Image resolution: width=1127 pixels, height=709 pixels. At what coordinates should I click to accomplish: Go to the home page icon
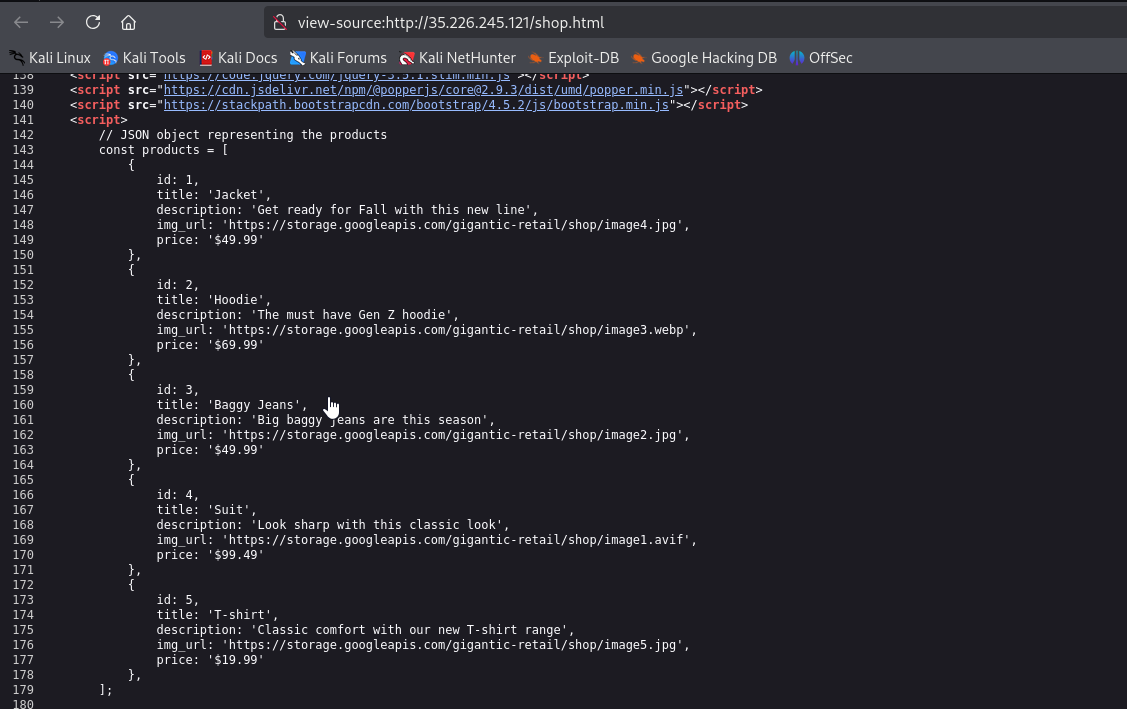(x=129, y=22)
